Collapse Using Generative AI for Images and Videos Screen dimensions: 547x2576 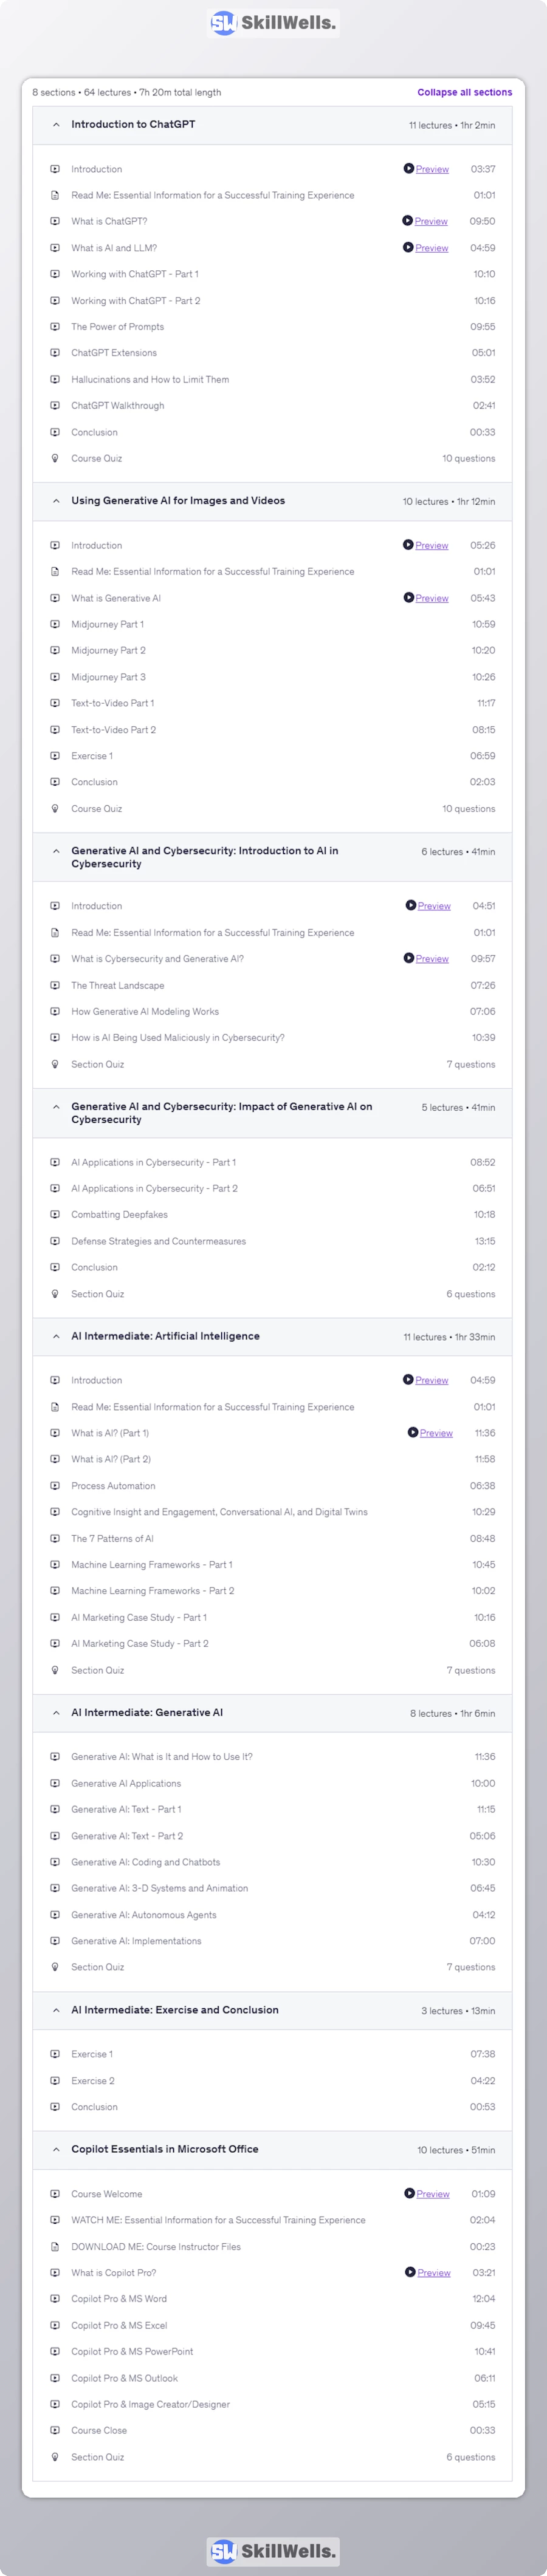click(56, 501)
